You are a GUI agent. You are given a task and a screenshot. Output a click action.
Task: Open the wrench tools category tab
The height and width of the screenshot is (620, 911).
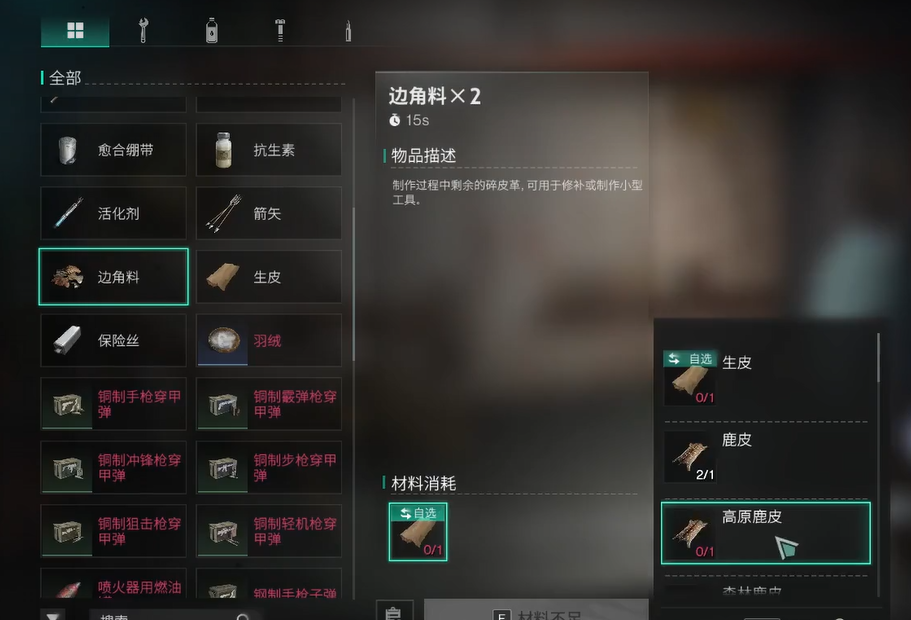[143, 30]
